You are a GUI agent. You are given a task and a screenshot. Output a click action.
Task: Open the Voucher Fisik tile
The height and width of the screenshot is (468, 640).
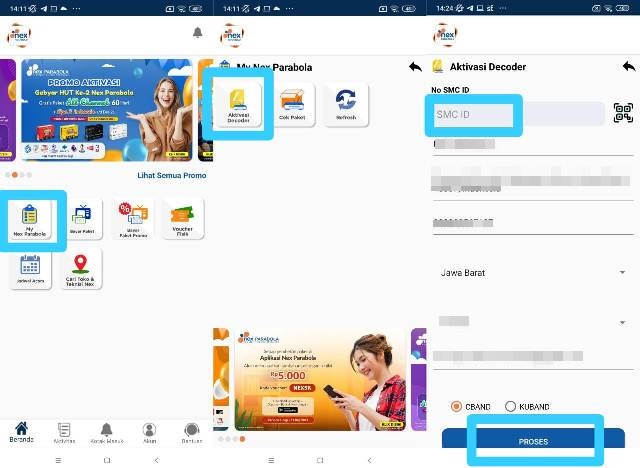point(182,220)
